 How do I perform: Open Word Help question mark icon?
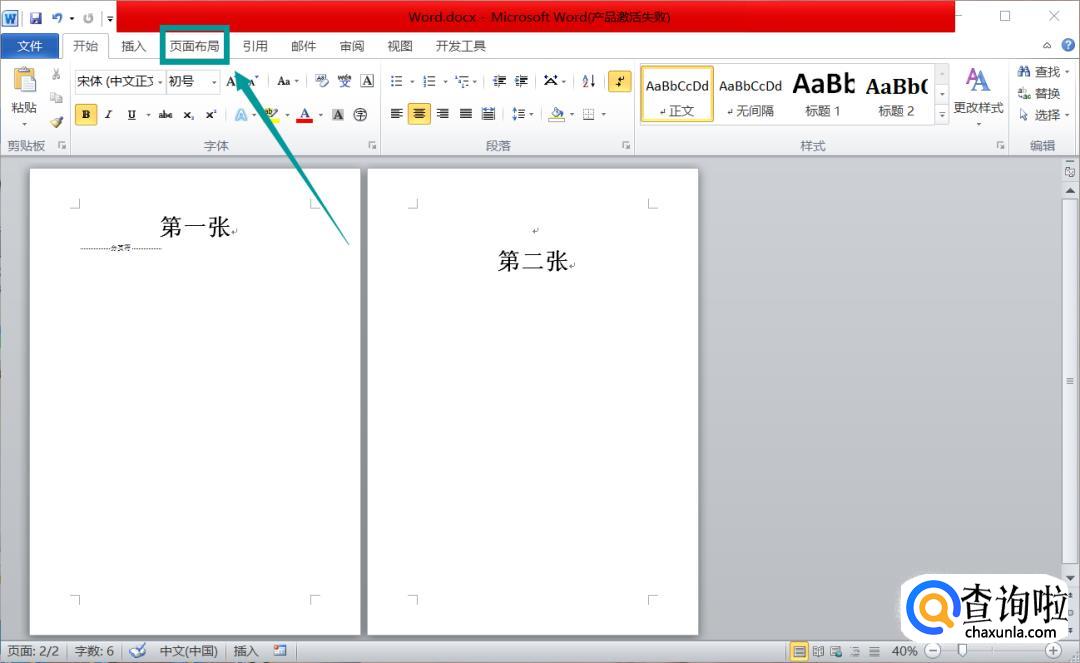1068,45
